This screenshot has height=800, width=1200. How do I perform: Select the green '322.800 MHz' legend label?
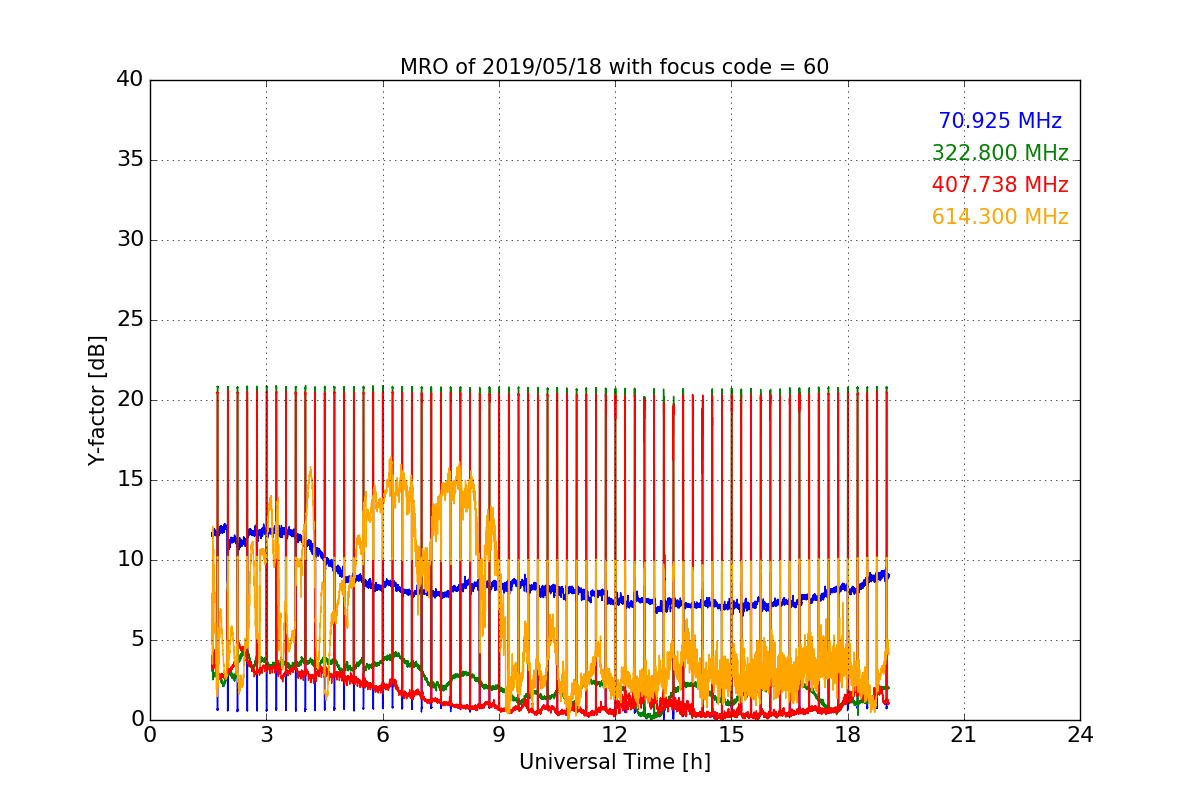coord(1000,153)
